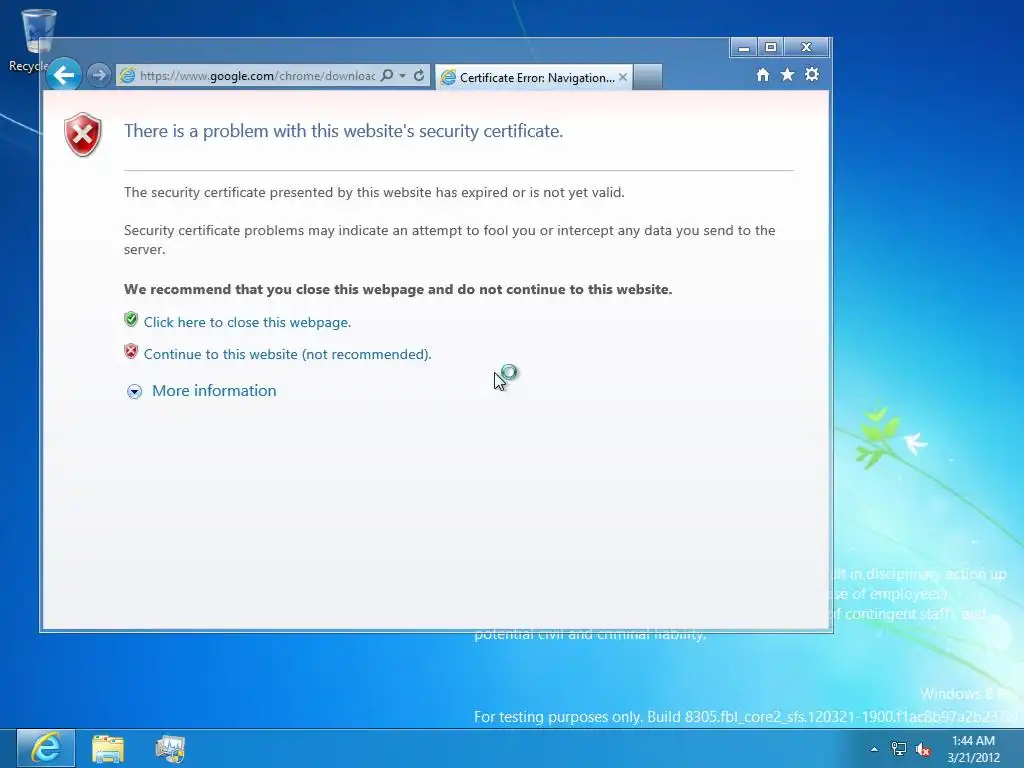Click the red shield icon beside Continue link
The width and height of the screenshot is (1024, 768).
[131, 351]
